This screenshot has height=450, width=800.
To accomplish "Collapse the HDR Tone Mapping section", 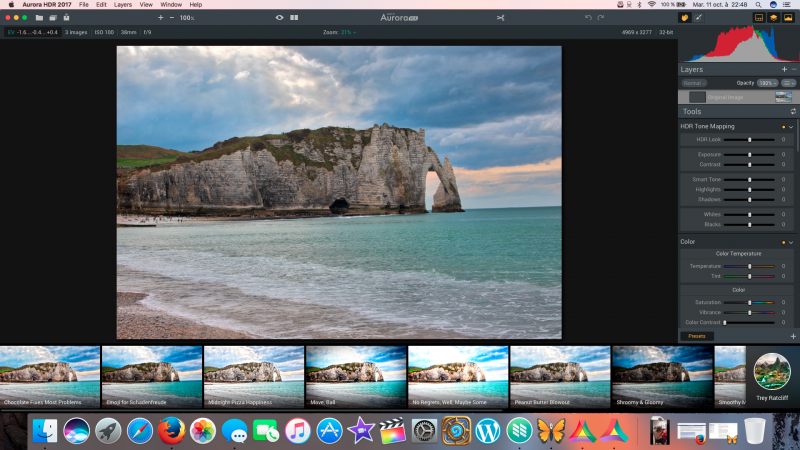I will click(791, 127).
